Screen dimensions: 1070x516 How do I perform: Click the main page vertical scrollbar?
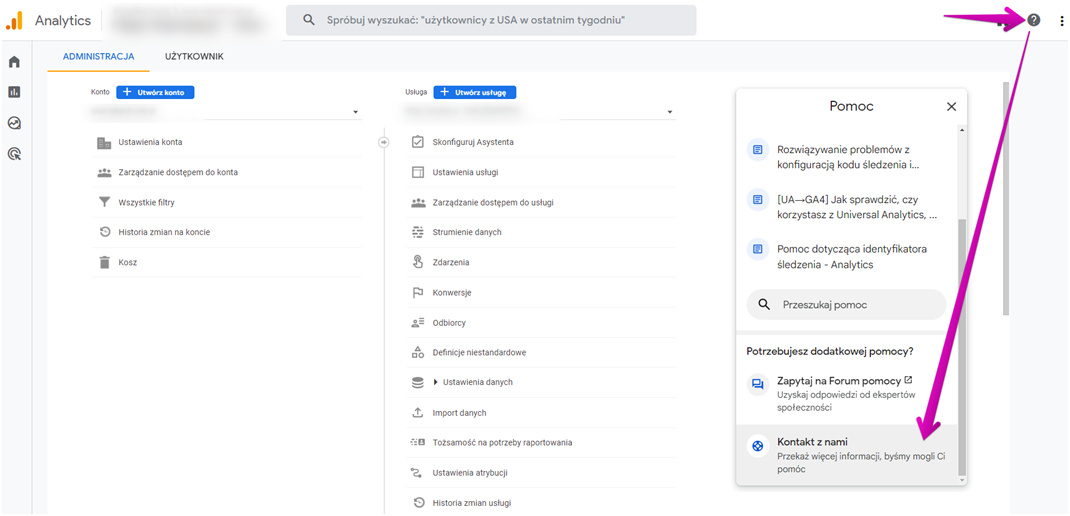click(1005, 199)
